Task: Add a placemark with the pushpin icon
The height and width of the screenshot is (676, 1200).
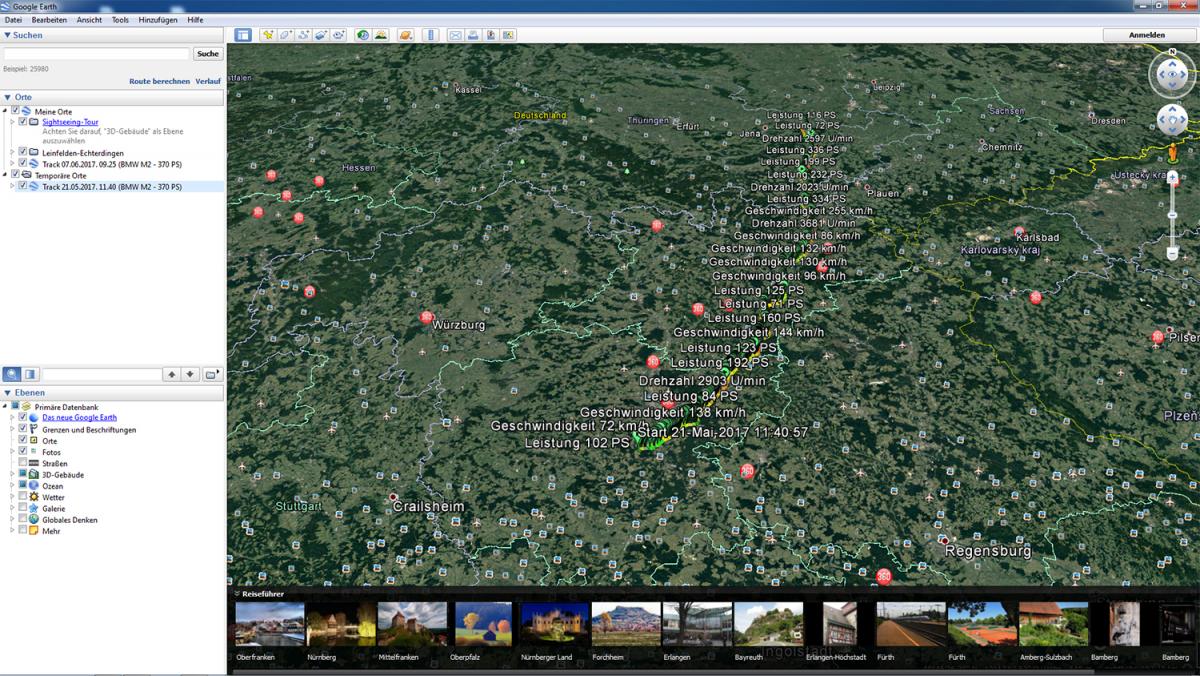Action: 268,35
